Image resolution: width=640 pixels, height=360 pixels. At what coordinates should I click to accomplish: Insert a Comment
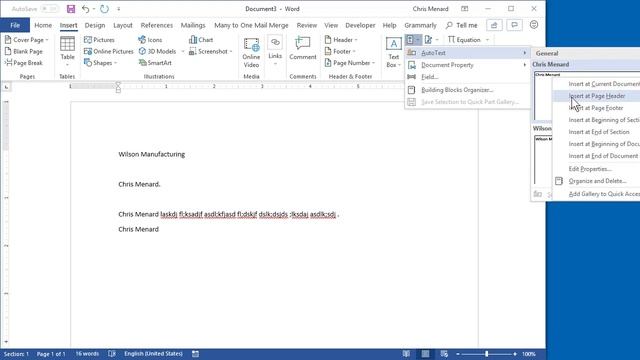coord(303,49)
